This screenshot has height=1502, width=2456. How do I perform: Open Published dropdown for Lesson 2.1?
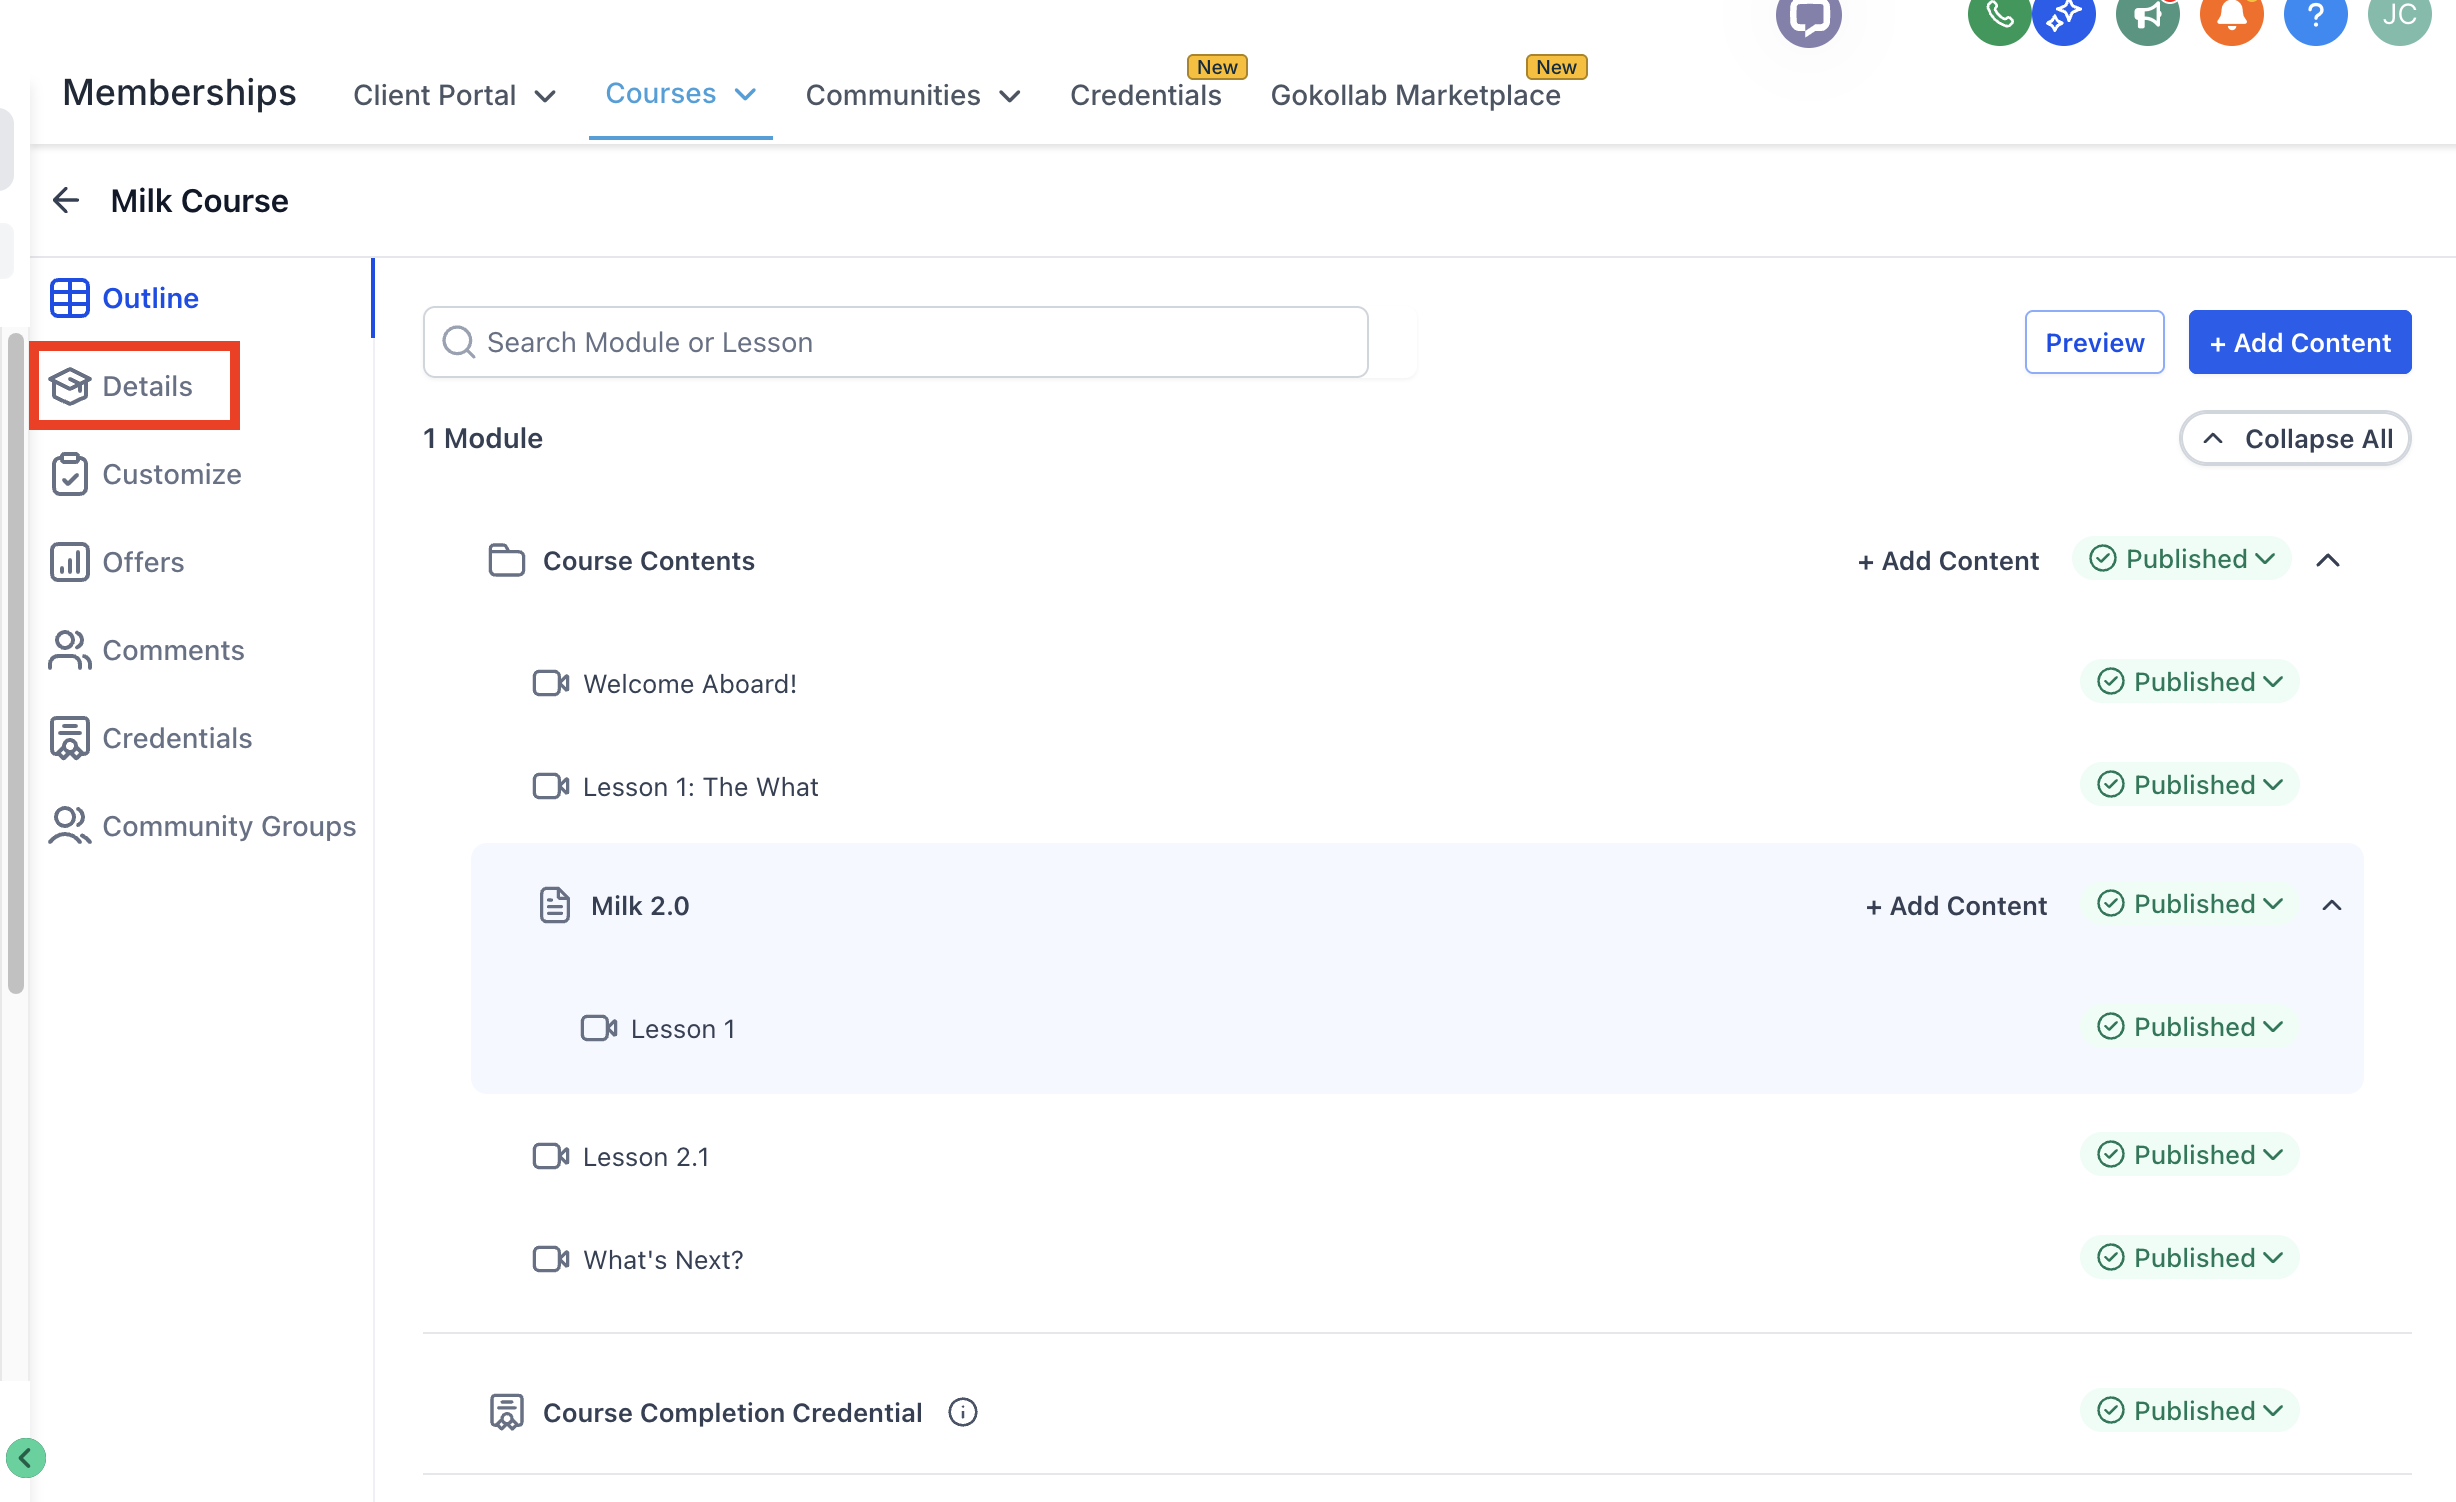2189,1155
